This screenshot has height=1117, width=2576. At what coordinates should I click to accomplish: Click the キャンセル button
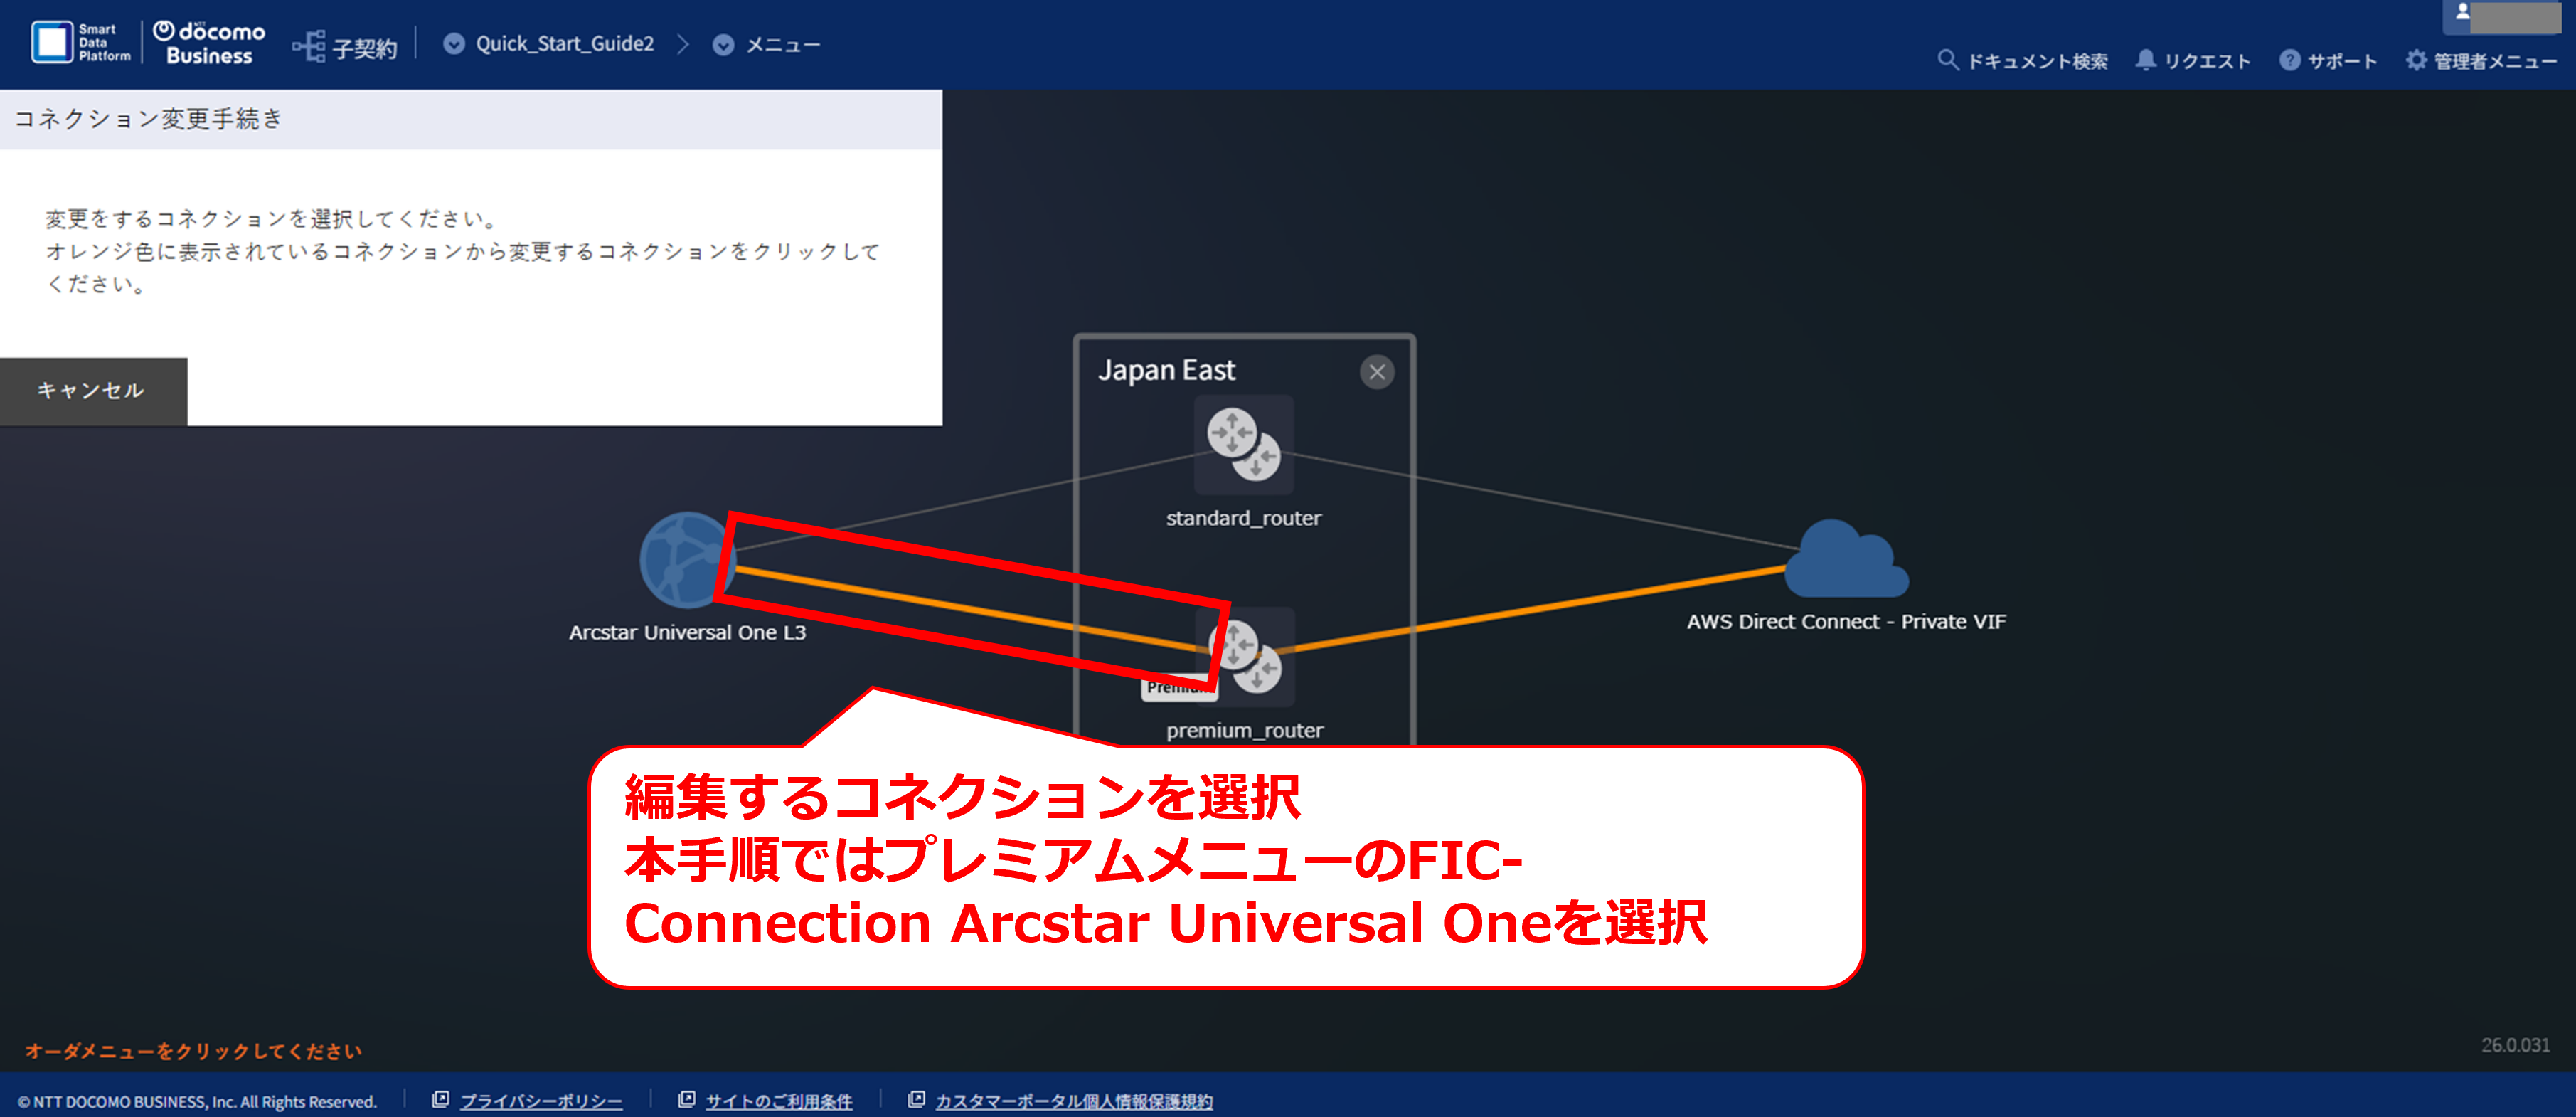point(92,391)
